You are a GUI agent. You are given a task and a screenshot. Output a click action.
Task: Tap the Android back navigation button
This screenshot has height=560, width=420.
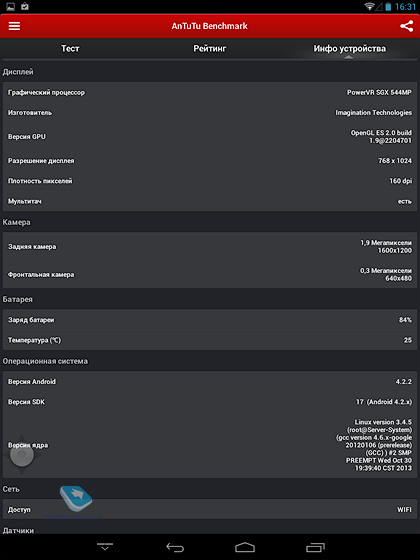175,547
